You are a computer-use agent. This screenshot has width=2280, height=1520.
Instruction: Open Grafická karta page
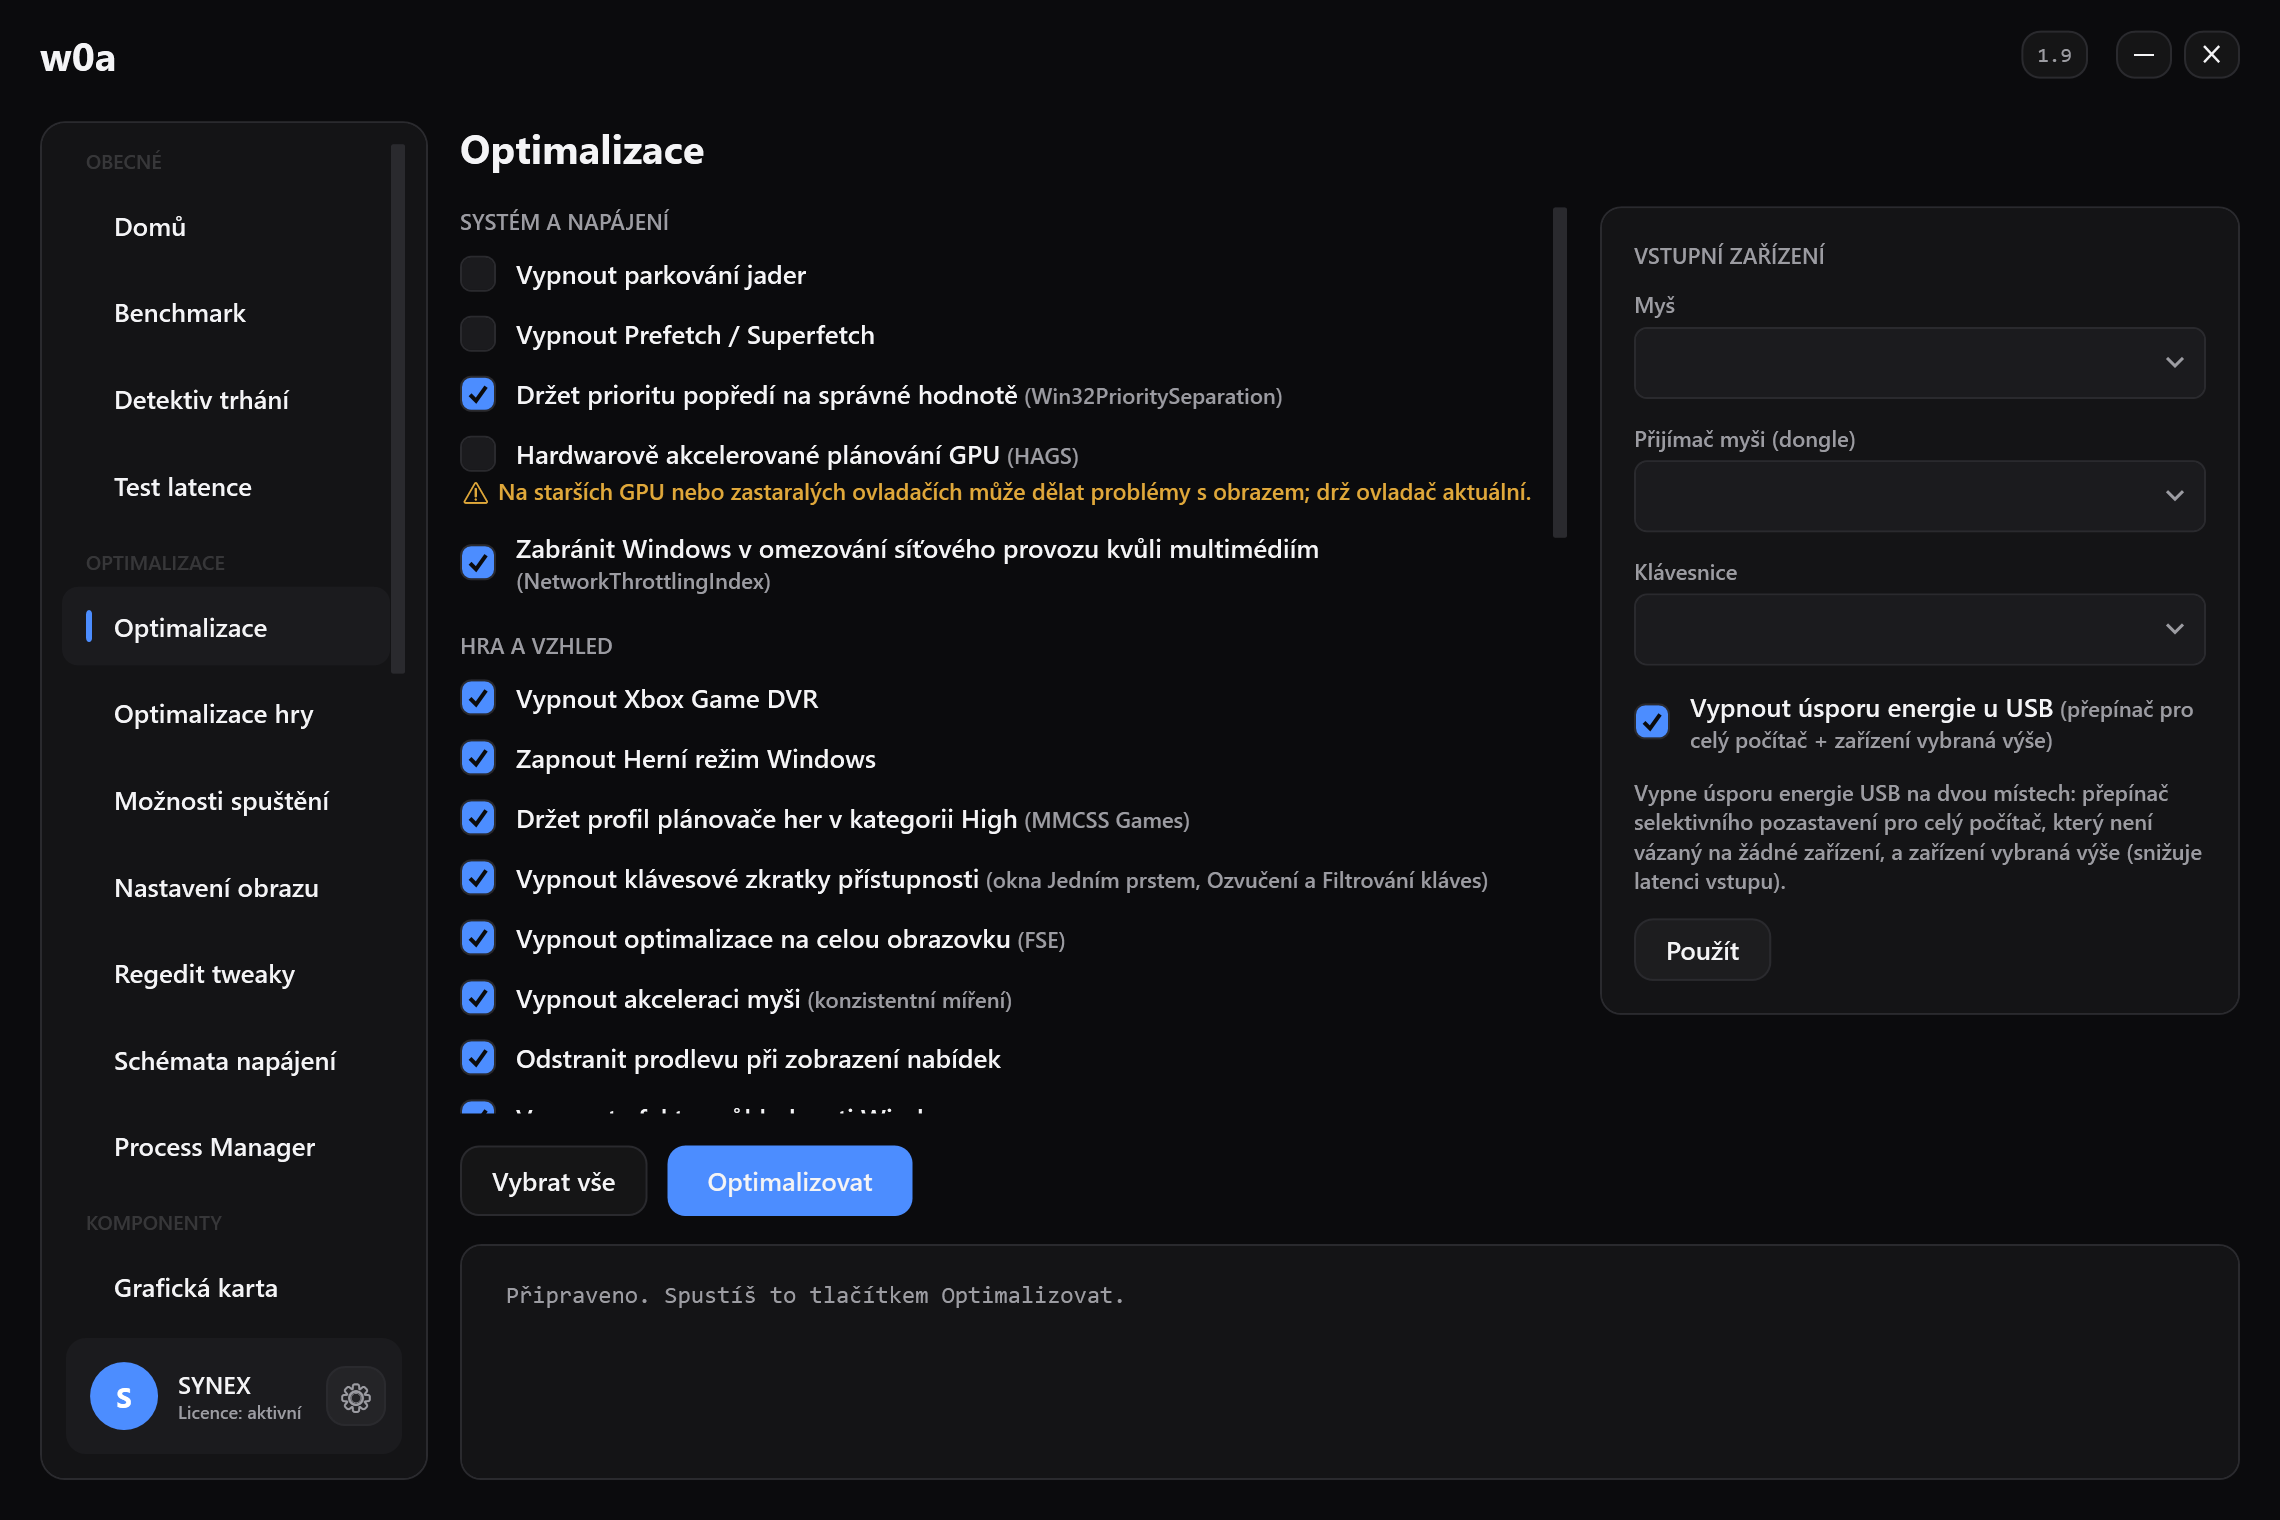(226, 1288)
